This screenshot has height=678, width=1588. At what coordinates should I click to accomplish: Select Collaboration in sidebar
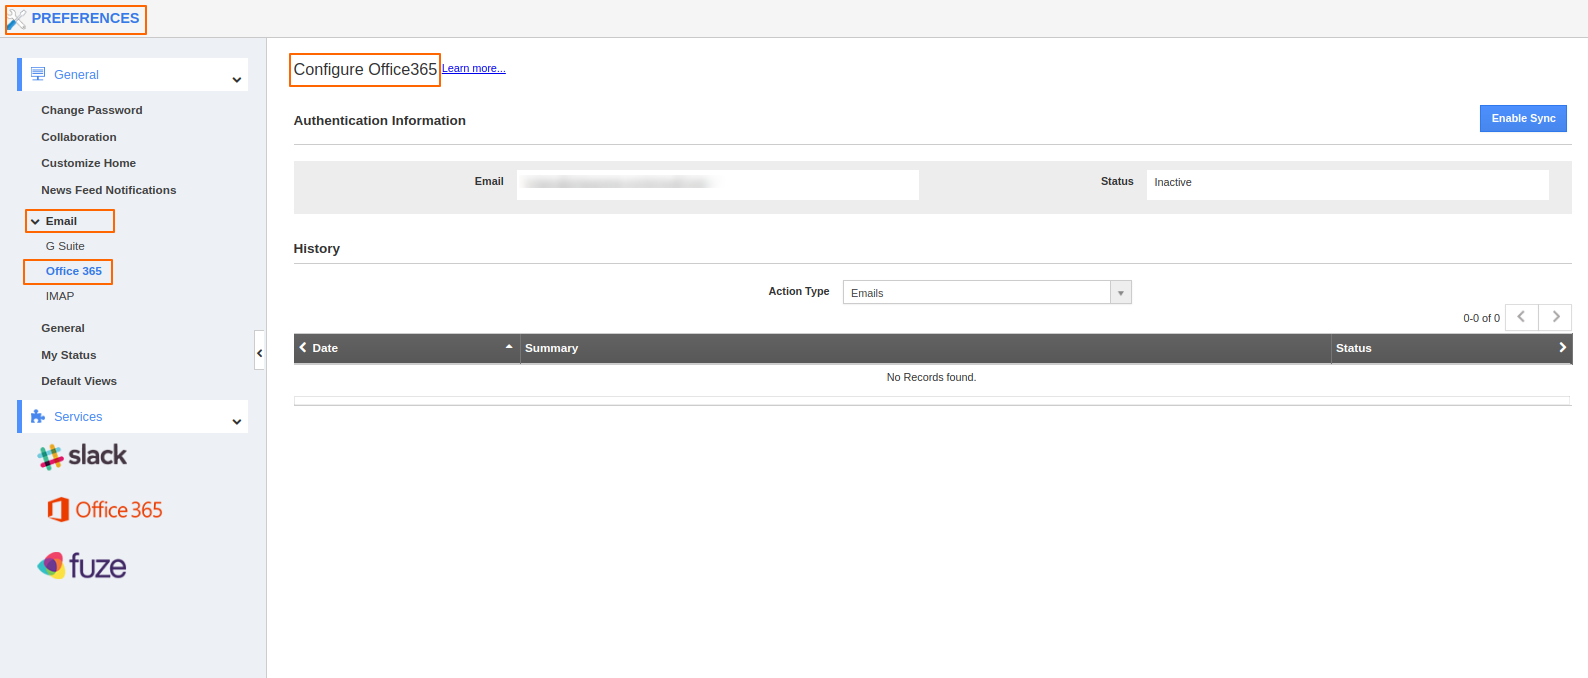(79, 137)
